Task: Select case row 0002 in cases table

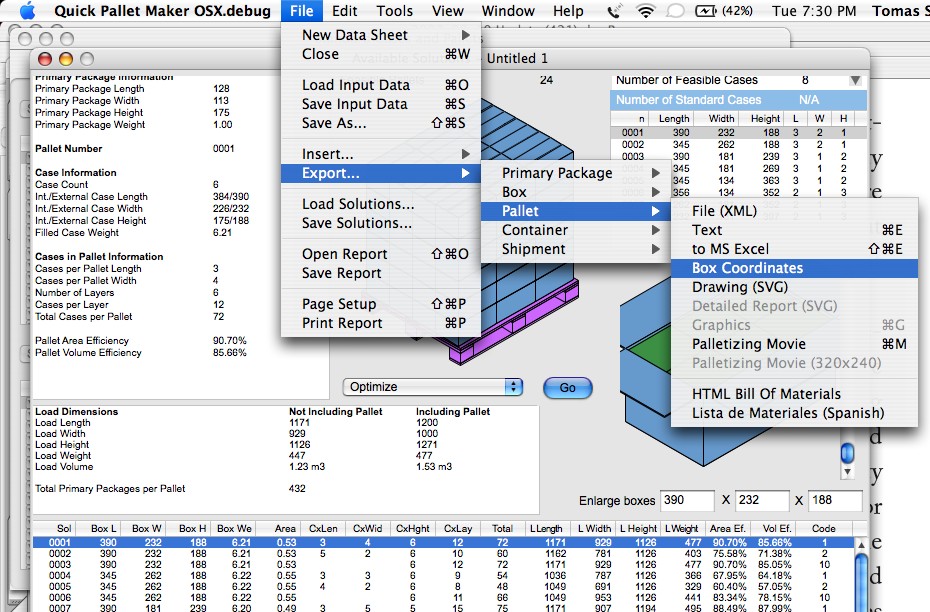Action: pos(738,145)
